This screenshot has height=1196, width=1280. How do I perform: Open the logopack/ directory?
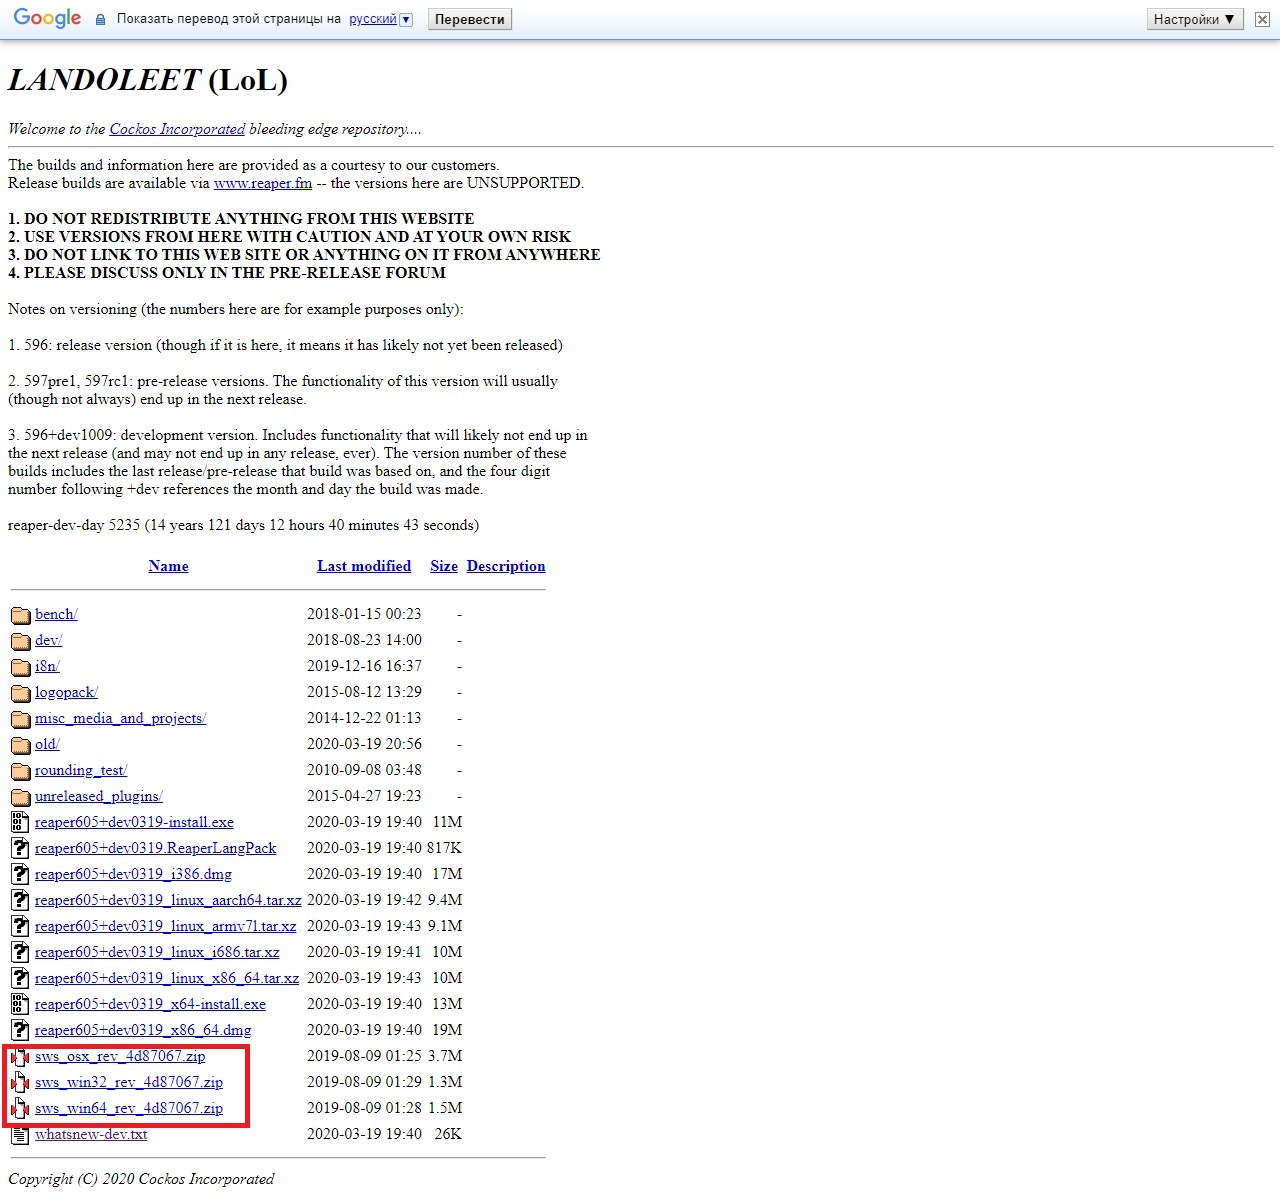66,692
